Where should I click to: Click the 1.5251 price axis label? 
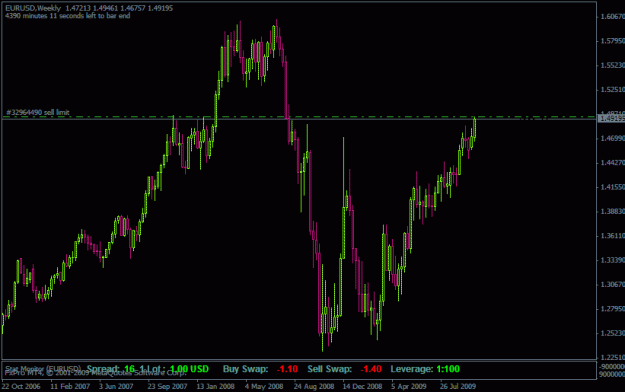(x=612, y=89)
